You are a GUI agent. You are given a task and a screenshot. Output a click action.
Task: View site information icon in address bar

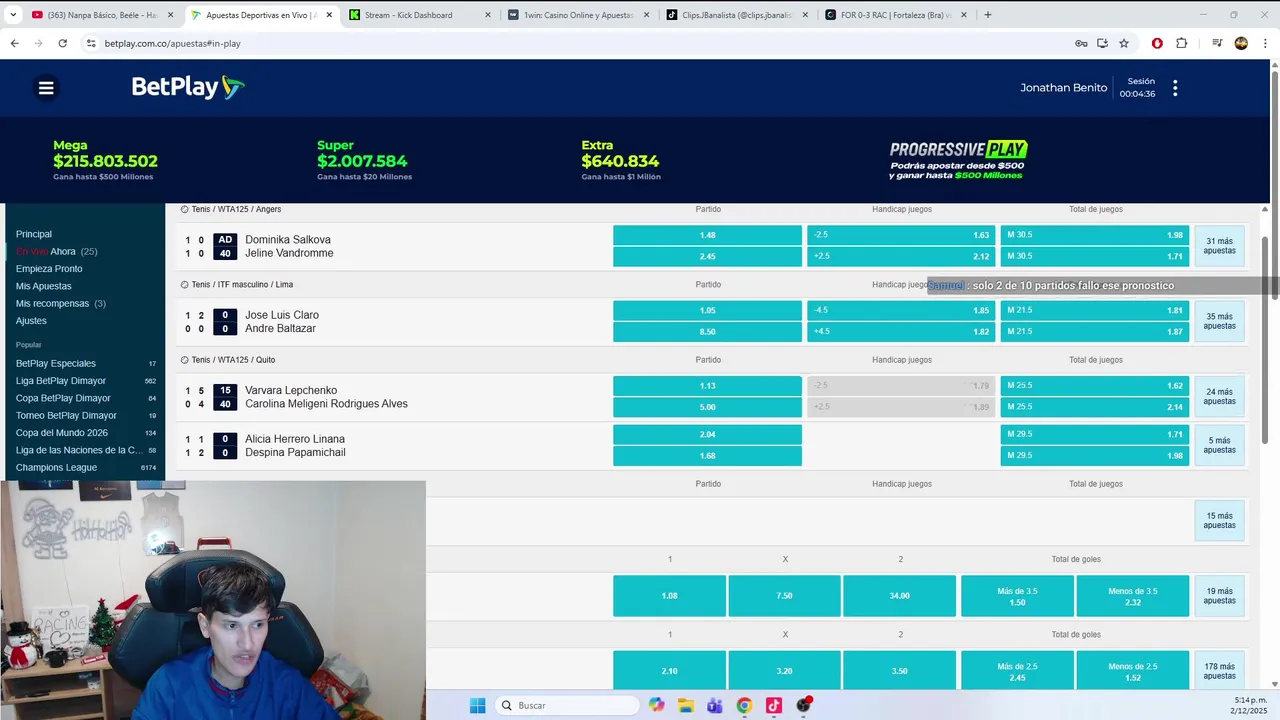[91, 43]
